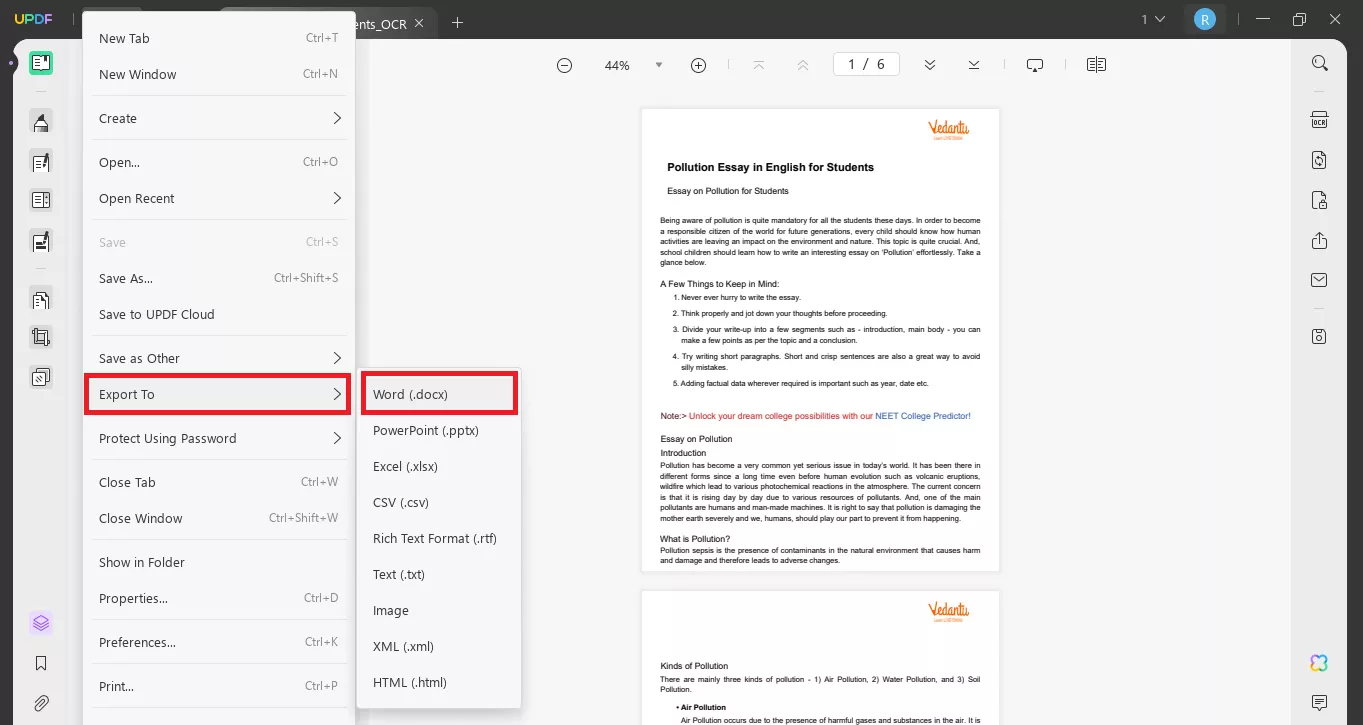Open the window count dropdown showing 1
Screen dimensions: 1363x725
click(x=1153, y=19)
